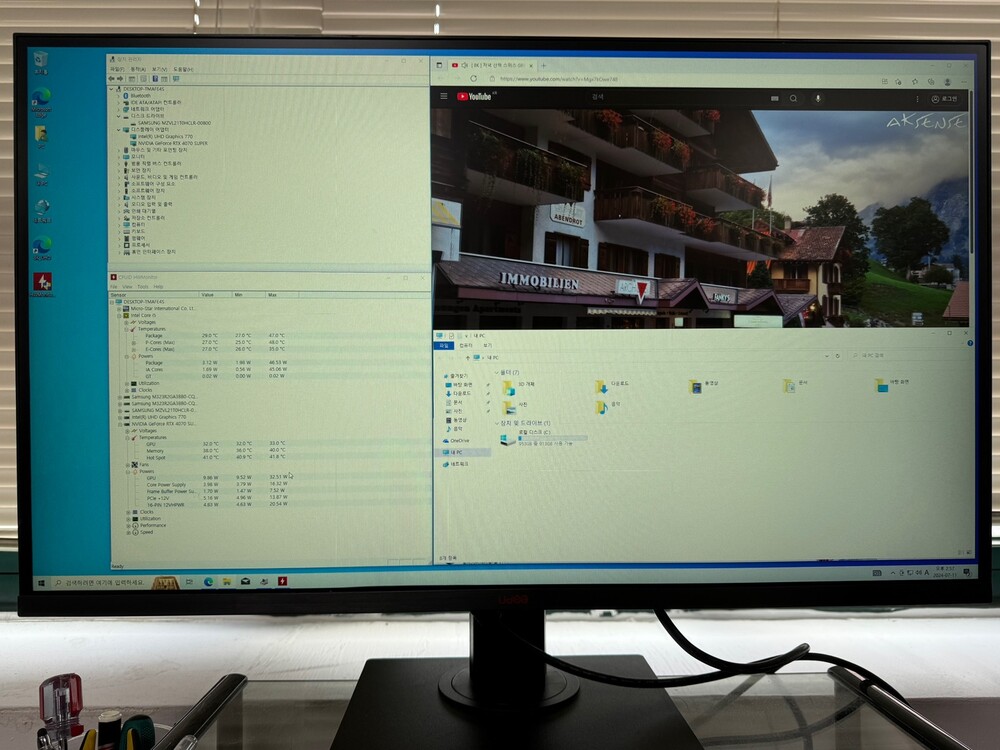The image size is (1000, 750).
Task: Expand the Bluetooth device category
Action: (117, 96)
